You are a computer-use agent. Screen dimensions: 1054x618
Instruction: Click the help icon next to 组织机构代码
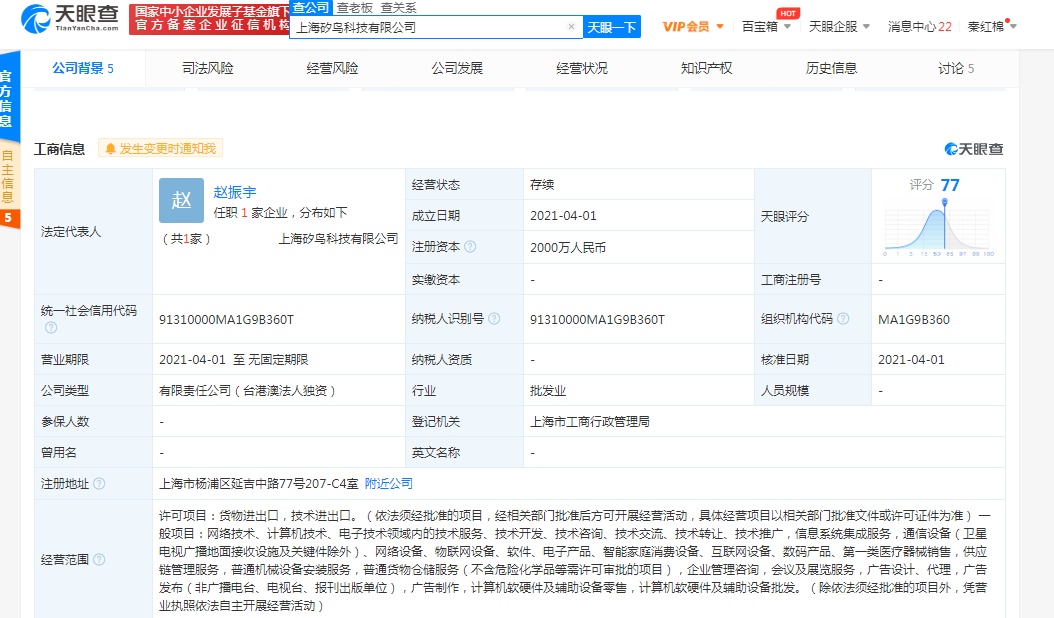(843, 319)
